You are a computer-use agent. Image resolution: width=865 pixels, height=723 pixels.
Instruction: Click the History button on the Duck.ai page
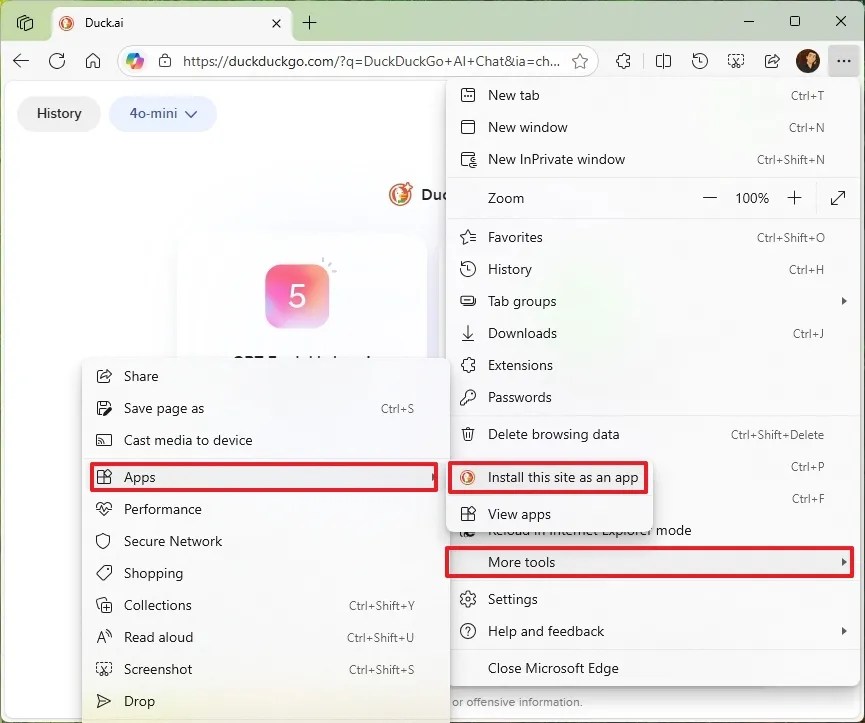(x=58, y=114)
